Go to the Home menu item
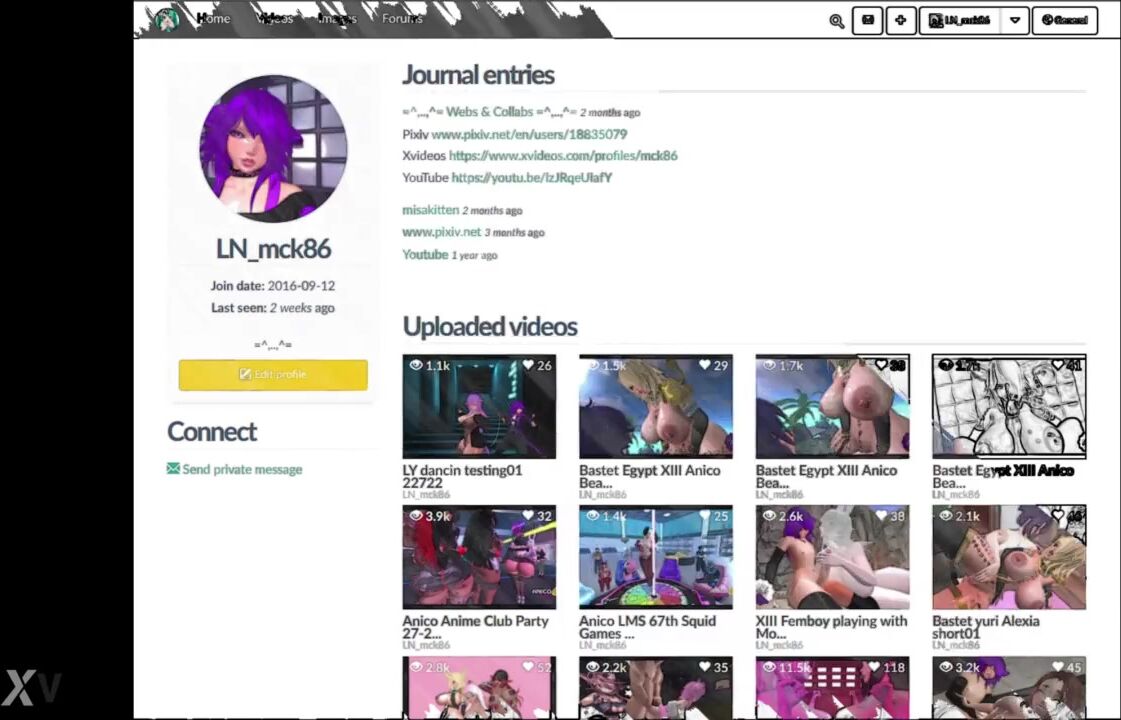The height and width of the screenshot is (720, 1121). (x=214, y=19)
